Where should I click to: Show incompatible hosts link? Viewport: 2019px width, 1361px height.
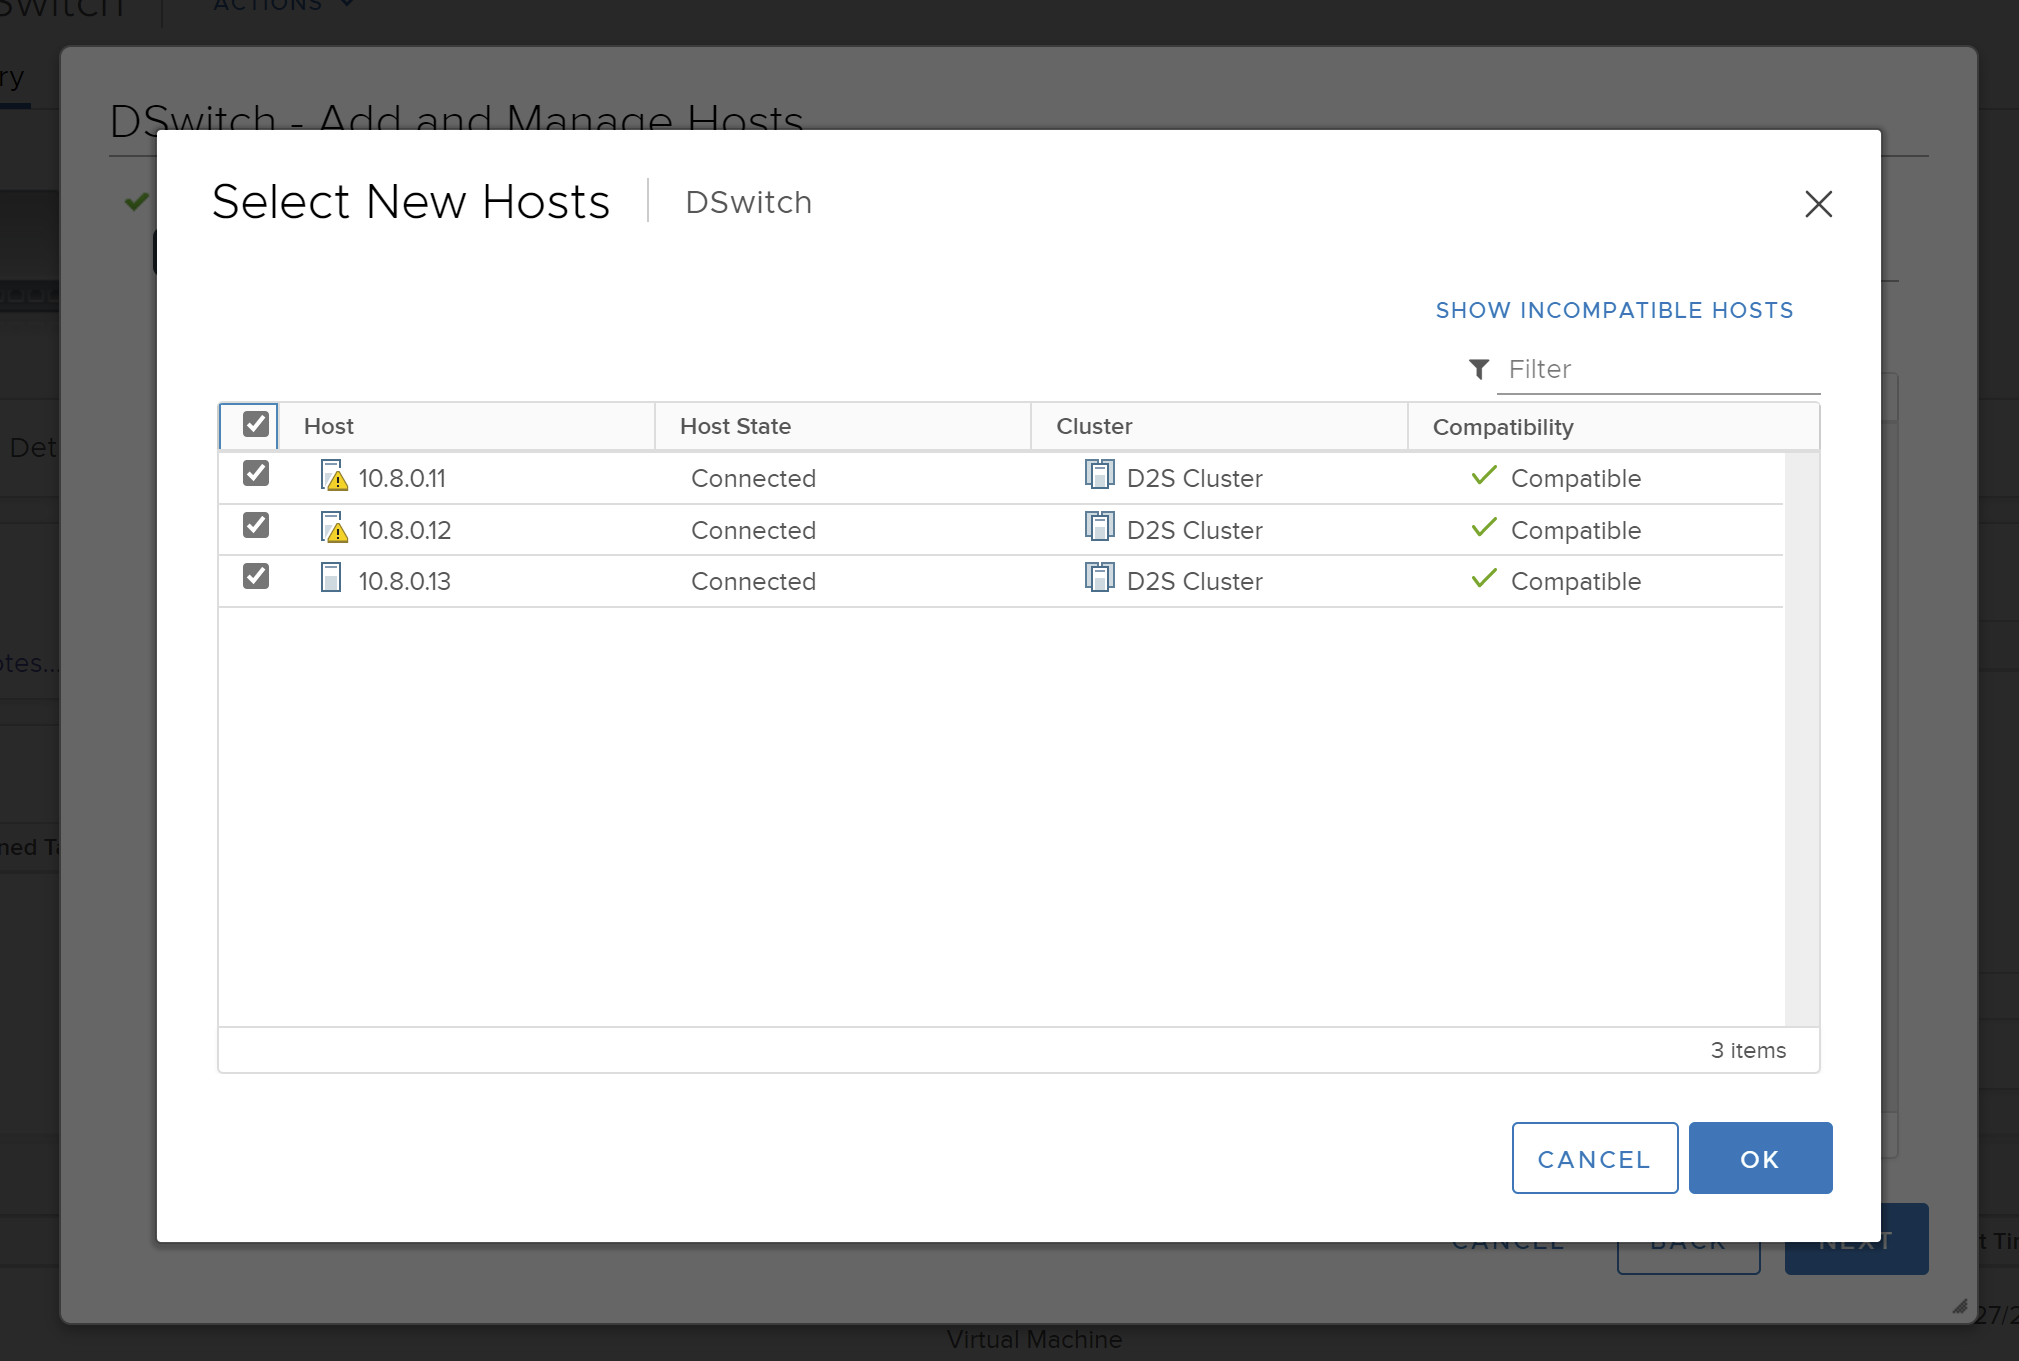1613,311
